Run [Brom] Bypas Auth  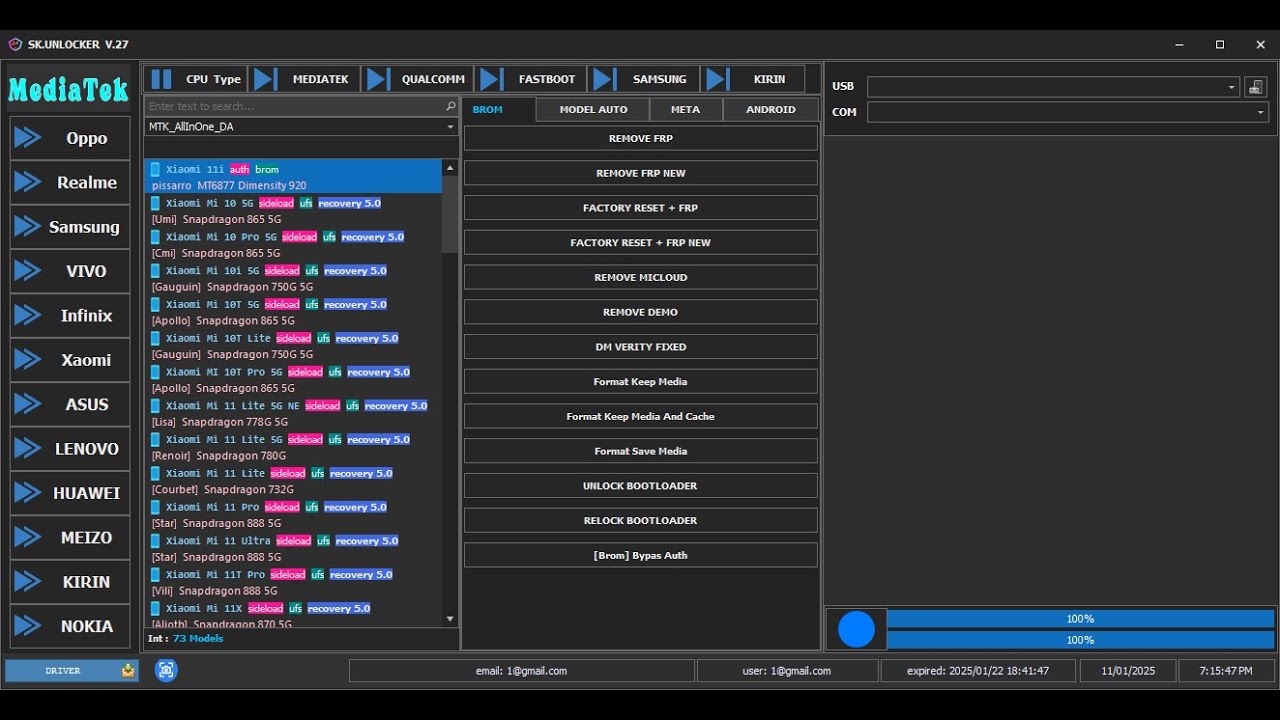[641, 555]
